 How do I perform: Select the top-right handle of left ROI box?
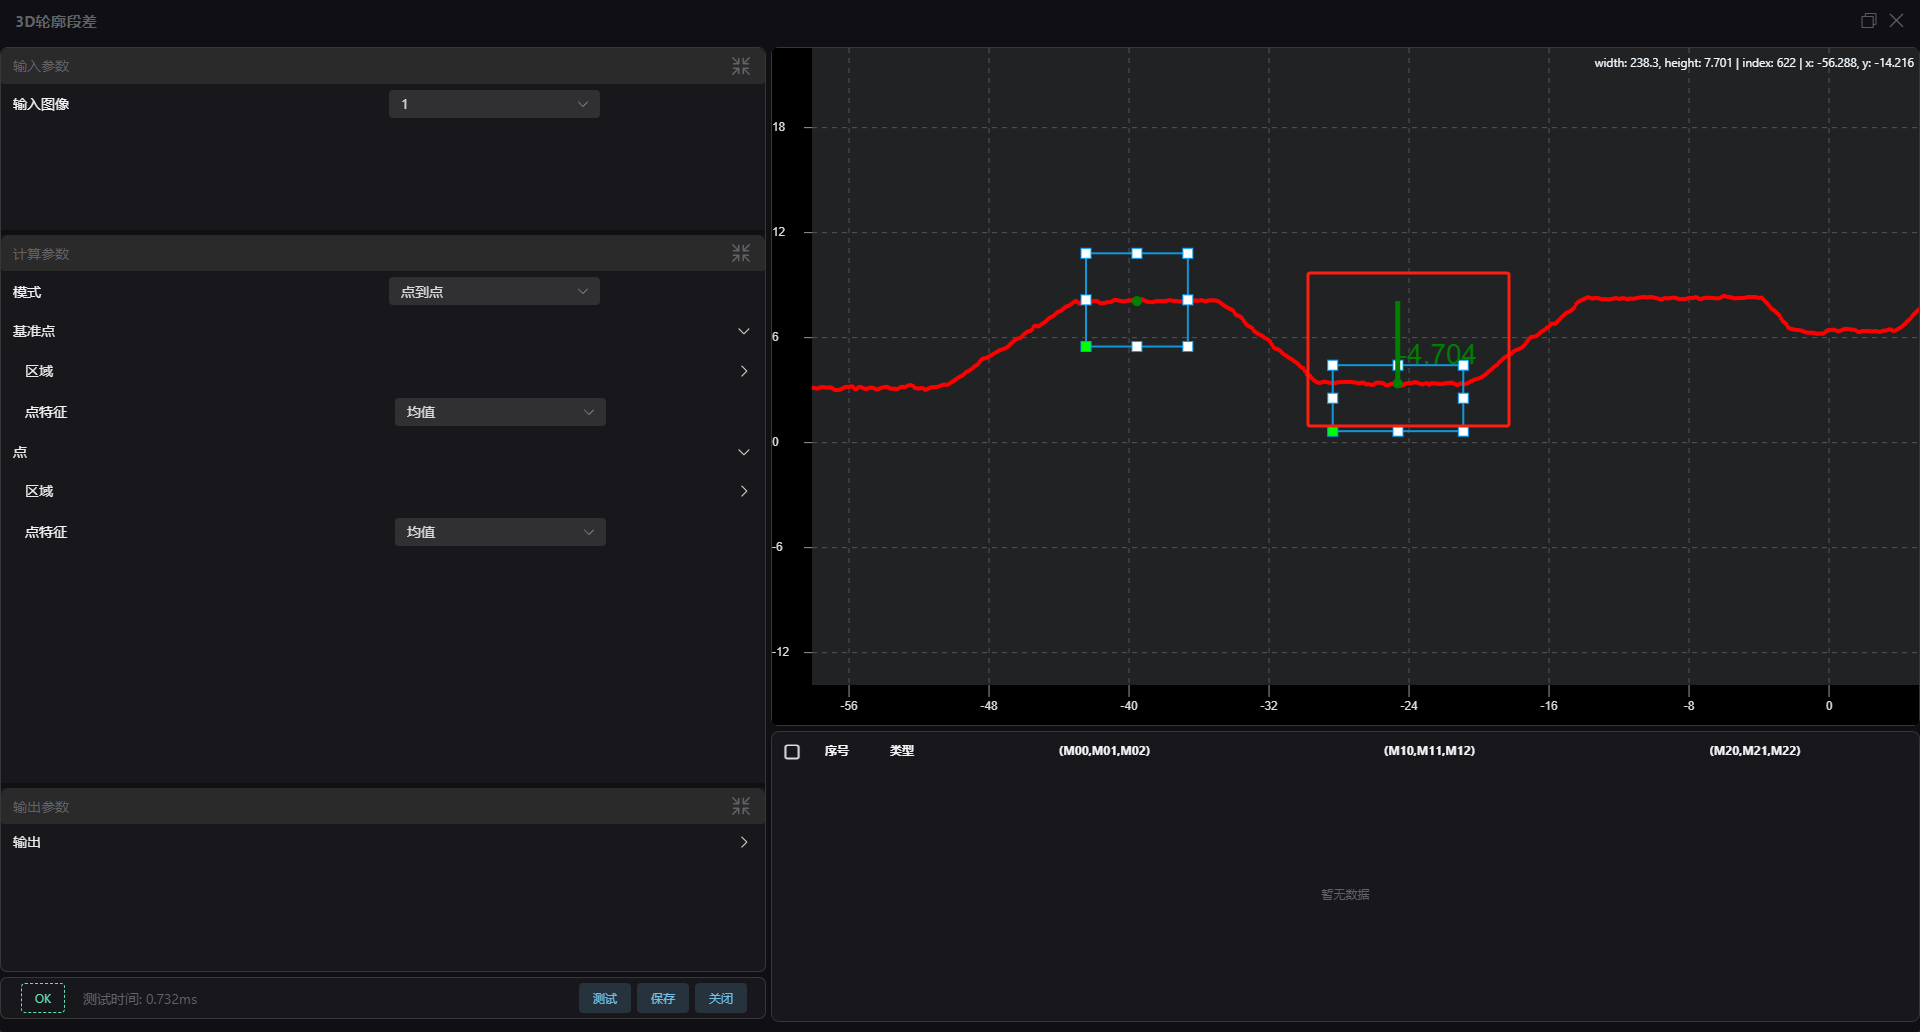(1188, 254)
